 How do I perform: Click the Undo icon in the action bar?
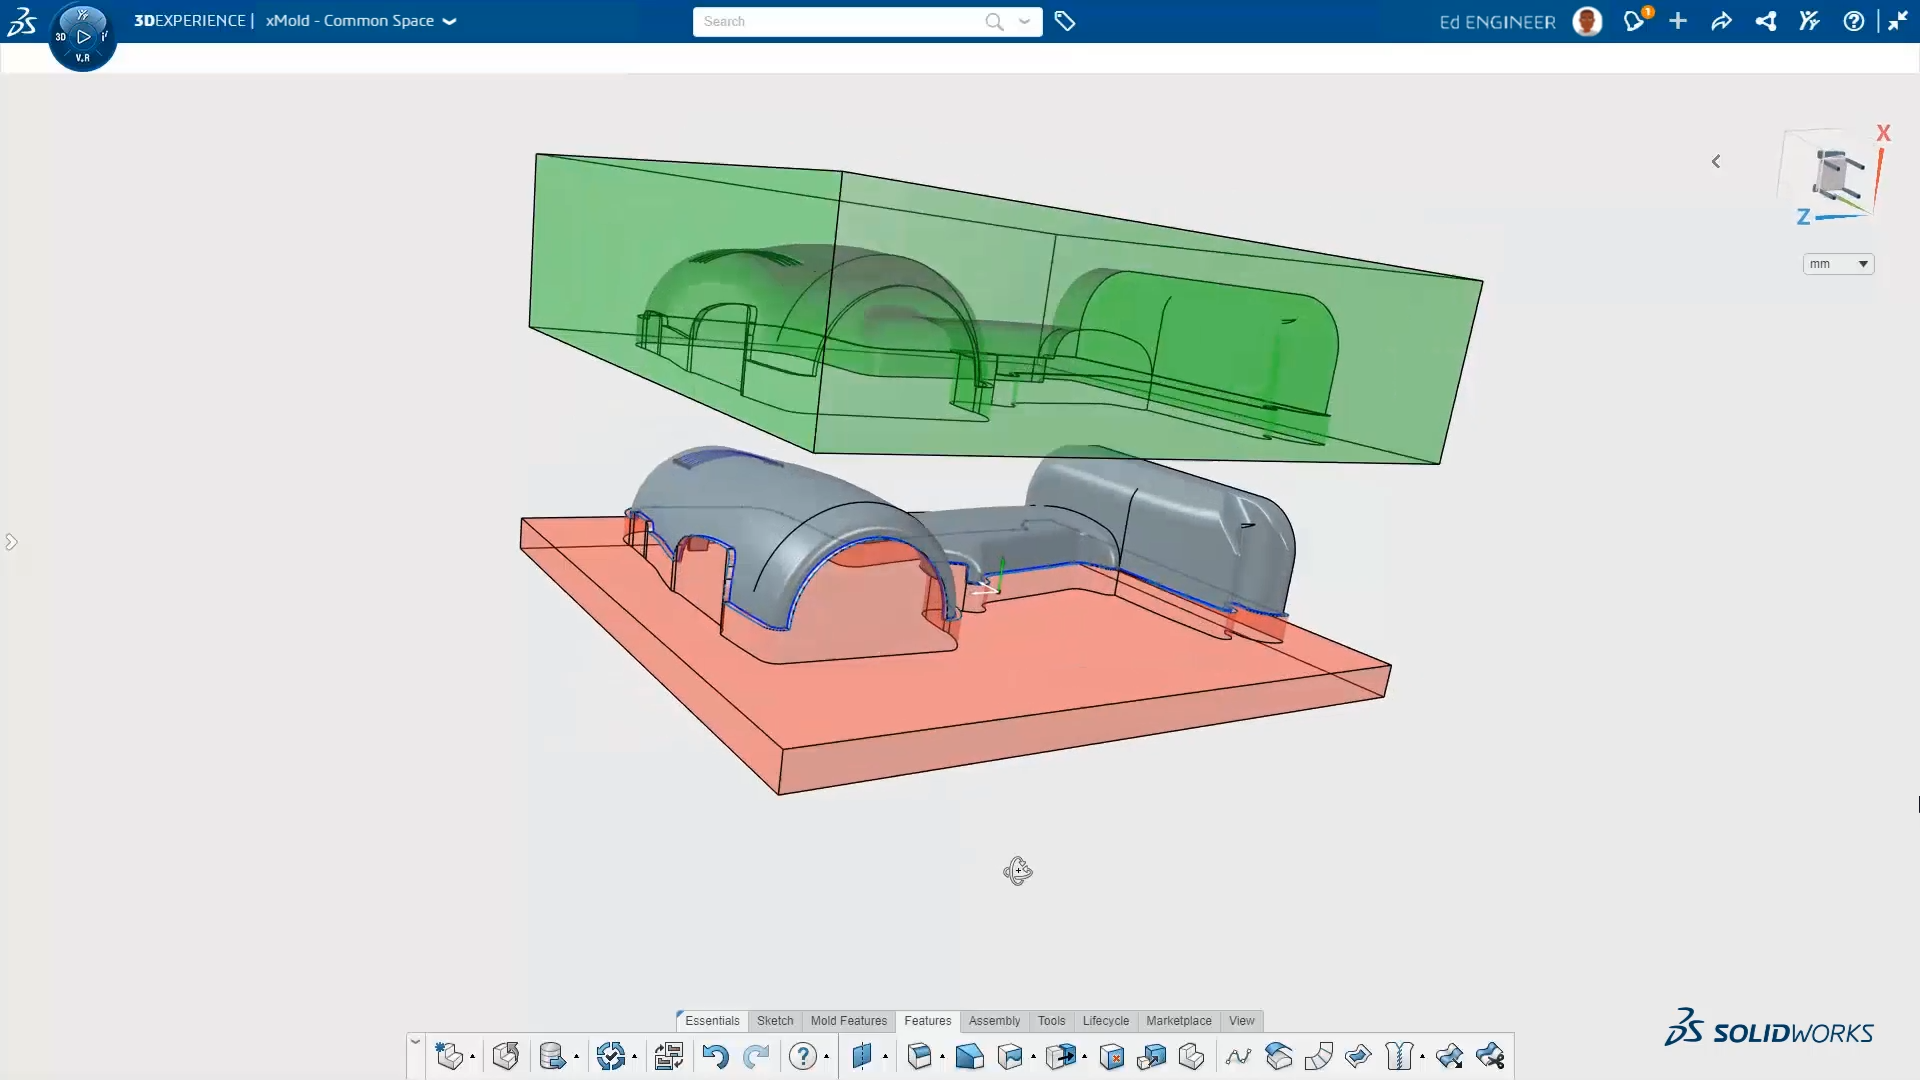coord(715,1057)
